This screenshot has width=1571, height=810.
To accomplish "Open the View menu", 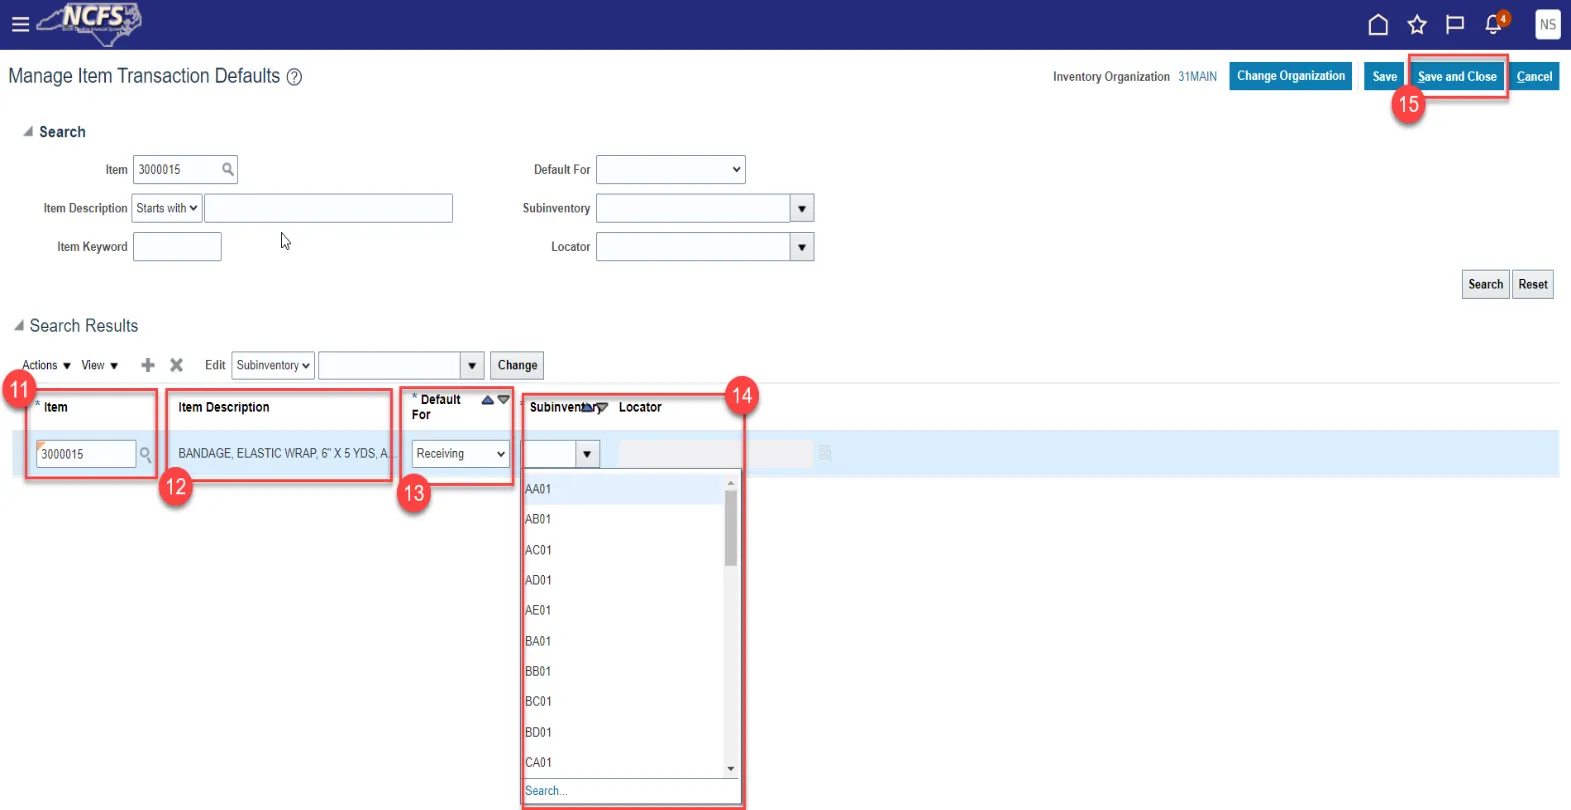I will 99,365.
